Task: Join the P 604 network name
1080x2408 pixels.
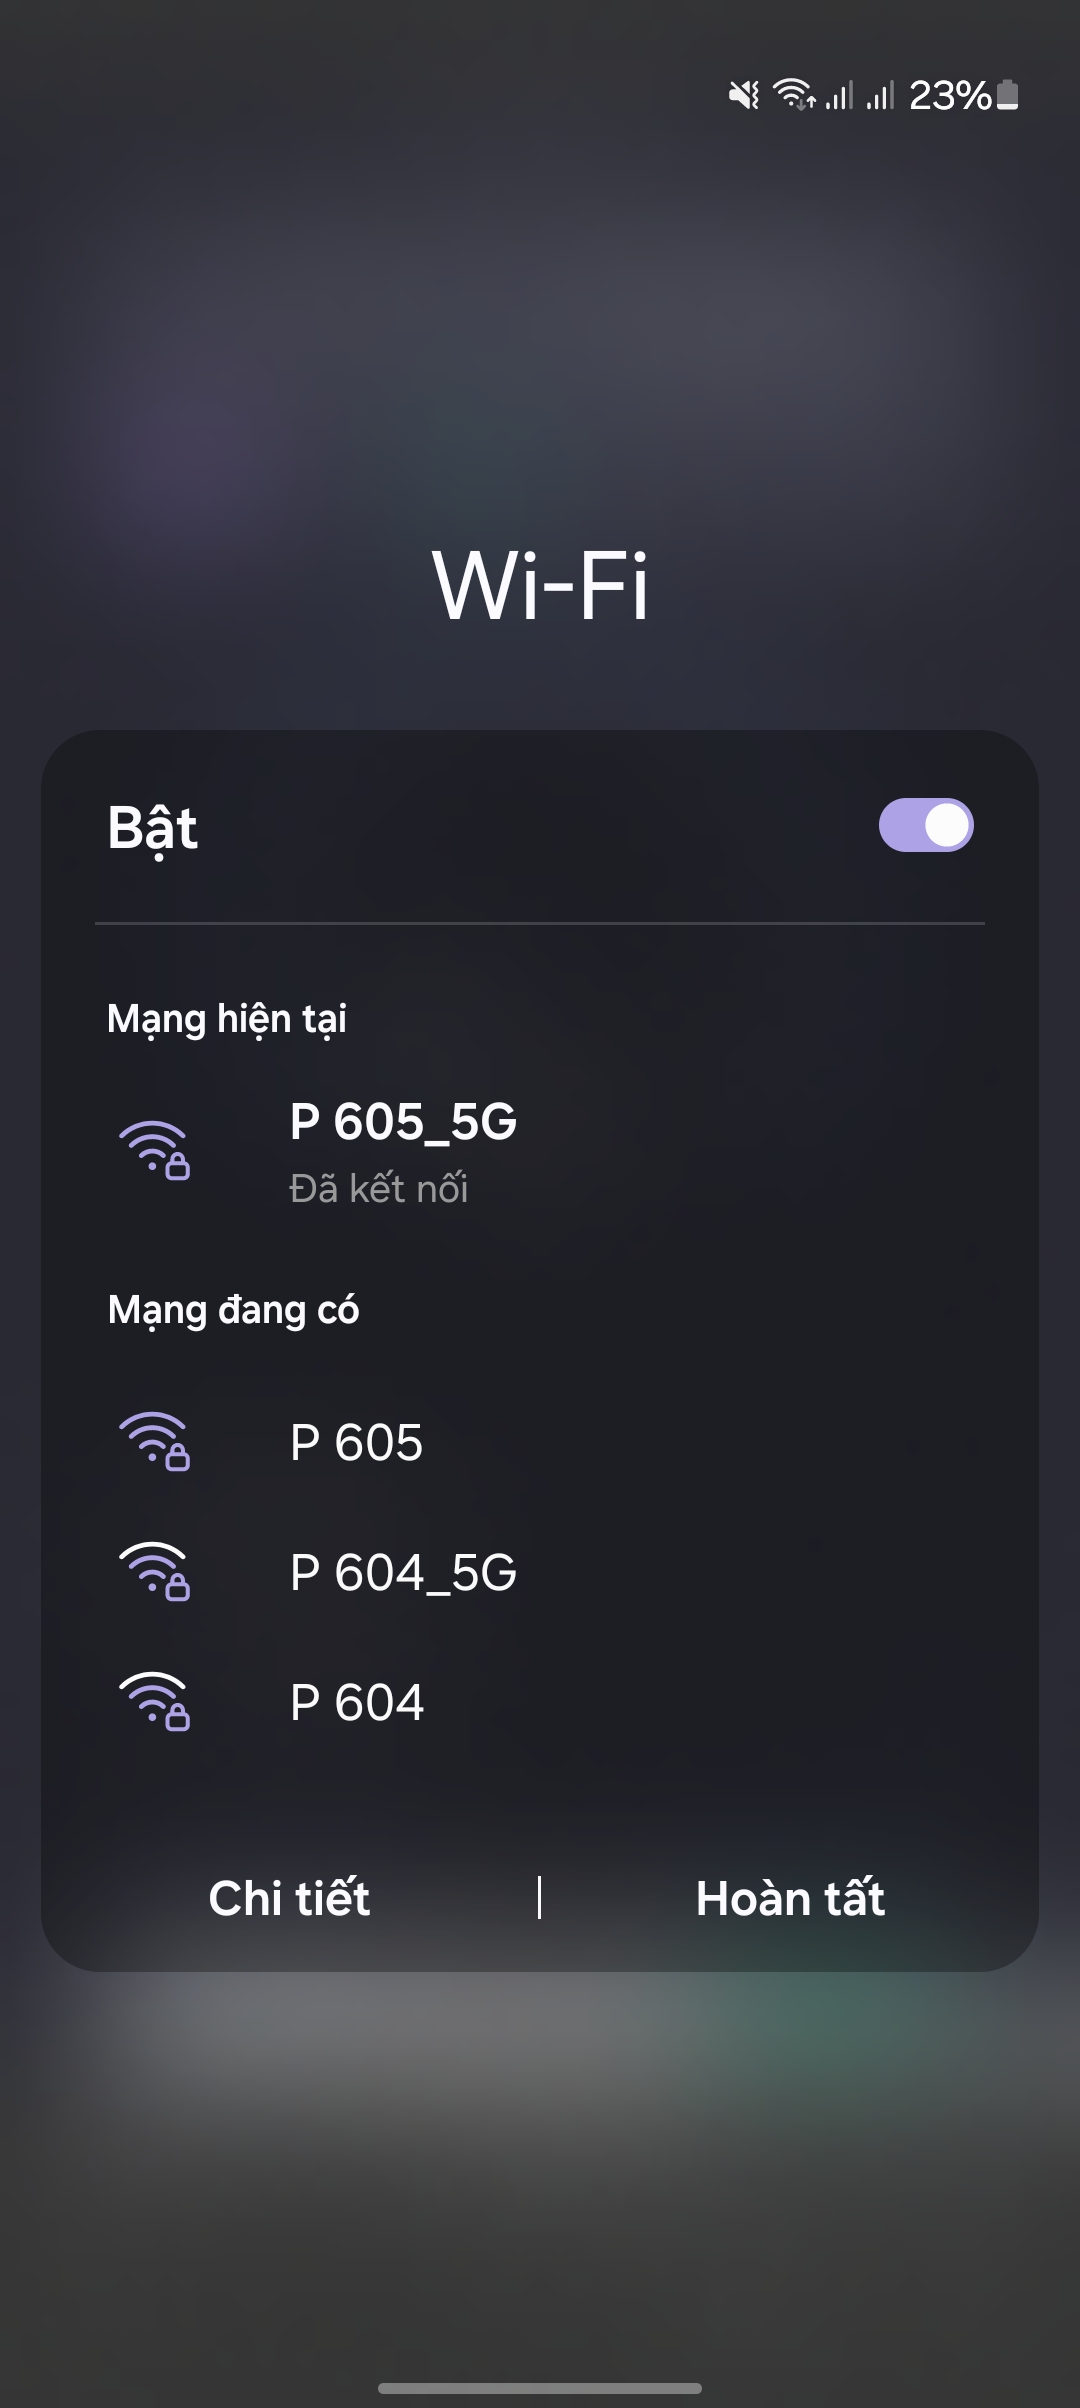Action: click(x=357, y=1702)
